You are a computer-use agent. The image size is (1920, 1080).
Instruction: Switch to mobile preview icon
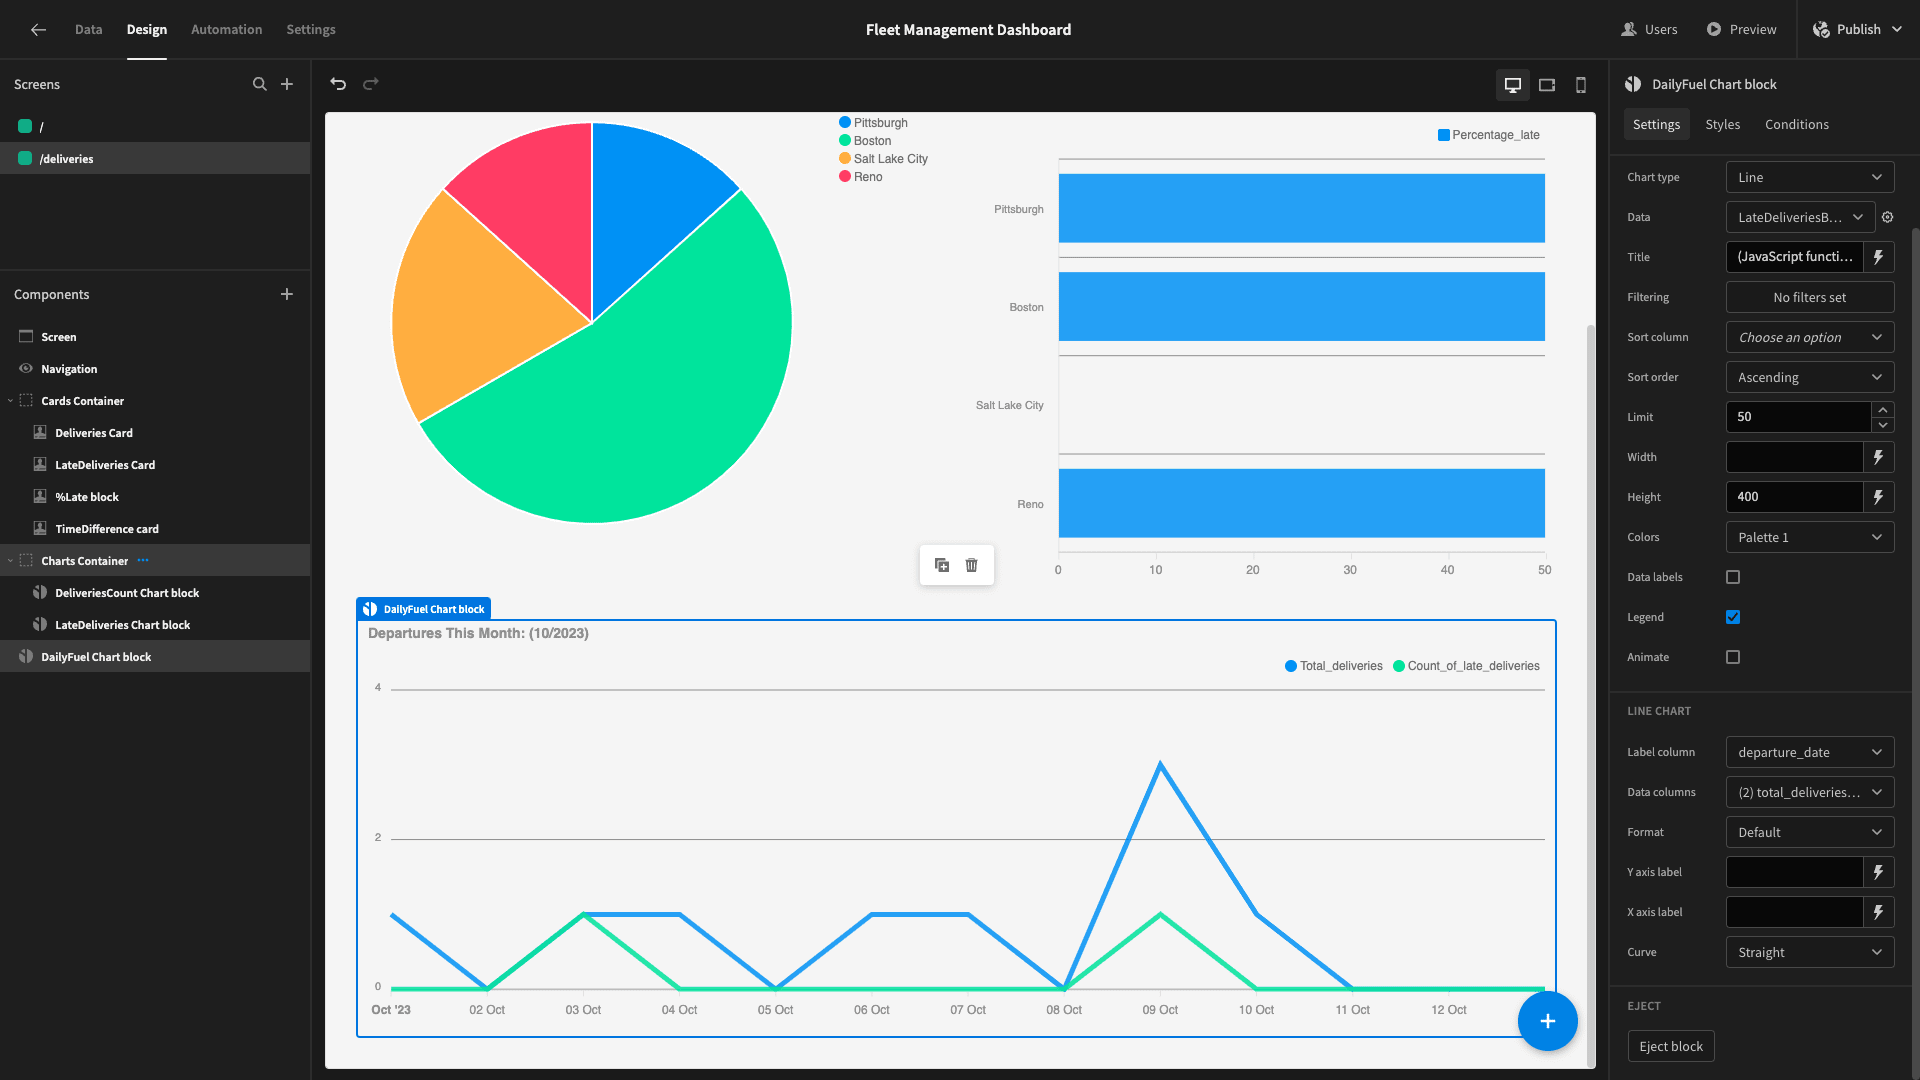pos(1581,85)
